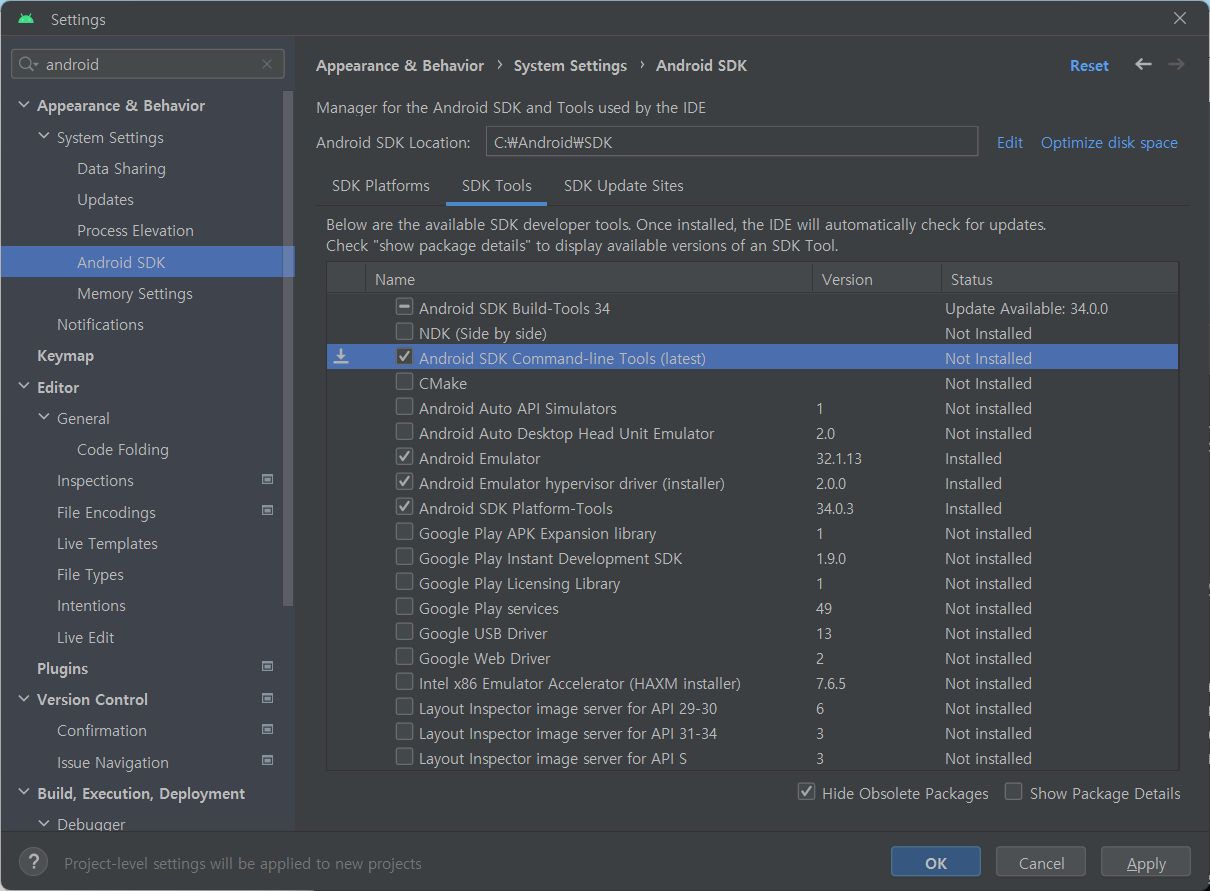This screenshot has width=1210, height=891.
Task: Check Intel x86 Emulator Accelerator (HAXM installer)
Action: pos(404,682)
